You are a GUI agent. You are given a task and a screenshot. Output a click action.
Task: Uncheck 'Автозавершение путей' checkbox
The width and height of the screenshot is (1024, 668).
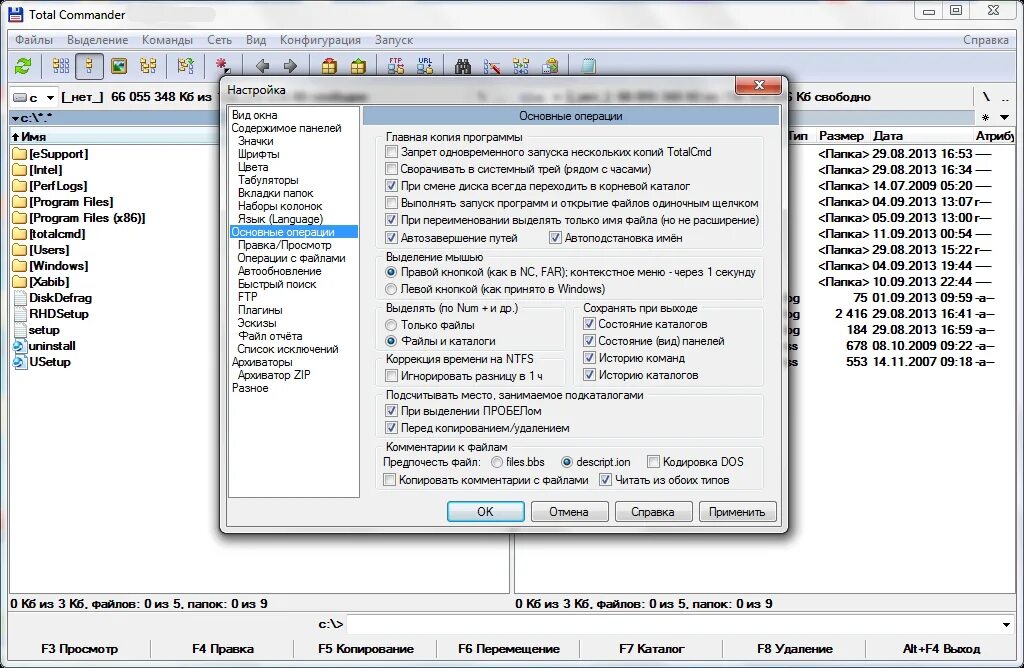[x=391, y=238]
